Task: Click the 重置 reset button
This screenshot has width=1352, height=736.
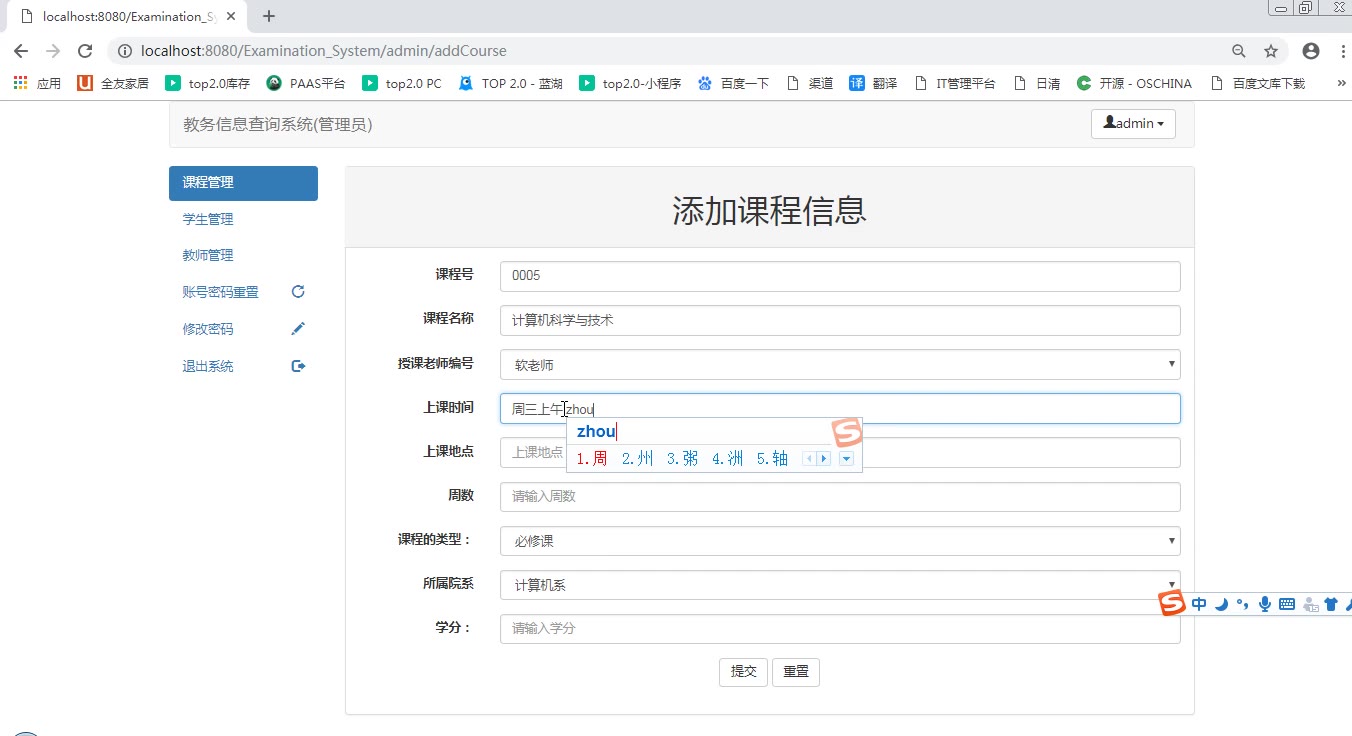Action: coord(796,672)
